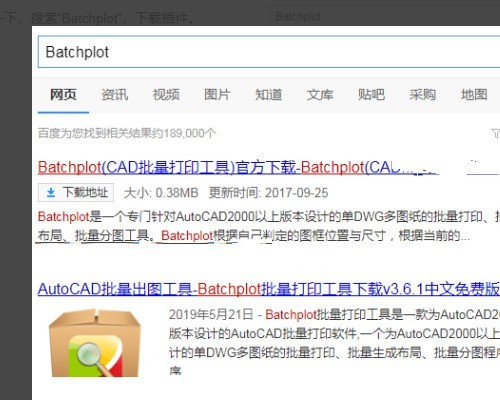Image resolution: width=500 pixels, height=400 pixels.
Task: Switch to the 资讯 tab
Action: point(115,95)
